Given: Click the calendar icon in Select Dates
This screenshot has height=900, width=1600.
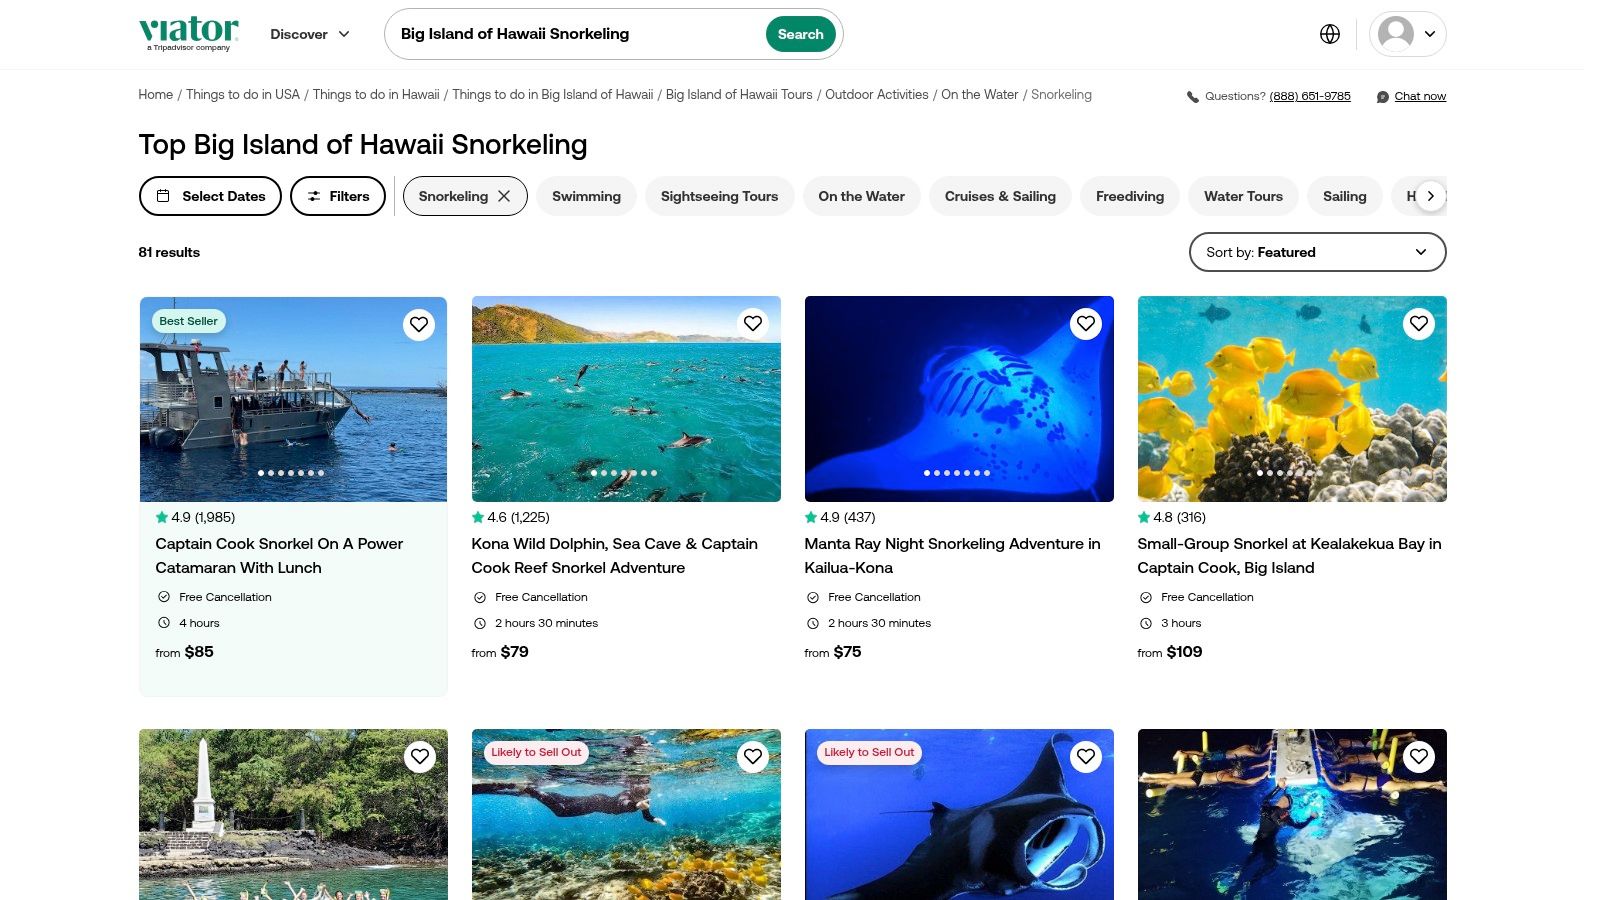Looking at the screenshot, I should pyautogui.click(x=163, y=196).
